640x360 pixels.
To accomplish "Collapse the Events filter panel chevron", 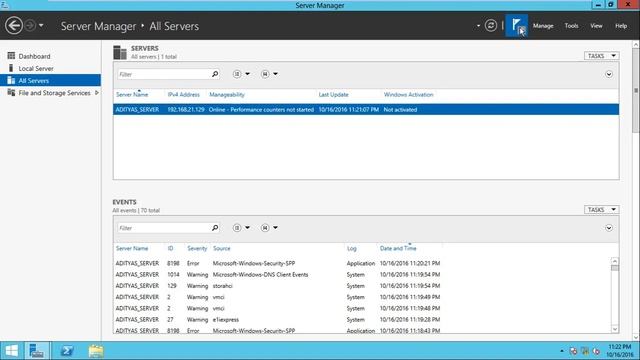I will (609, 228).
